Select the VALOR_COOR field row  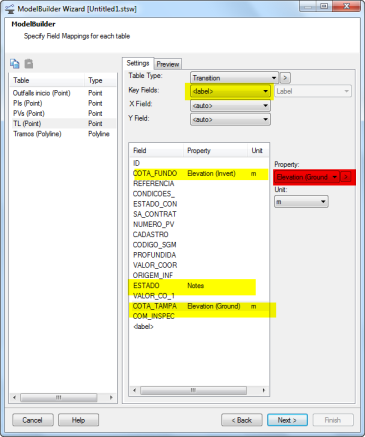(199, 265)
